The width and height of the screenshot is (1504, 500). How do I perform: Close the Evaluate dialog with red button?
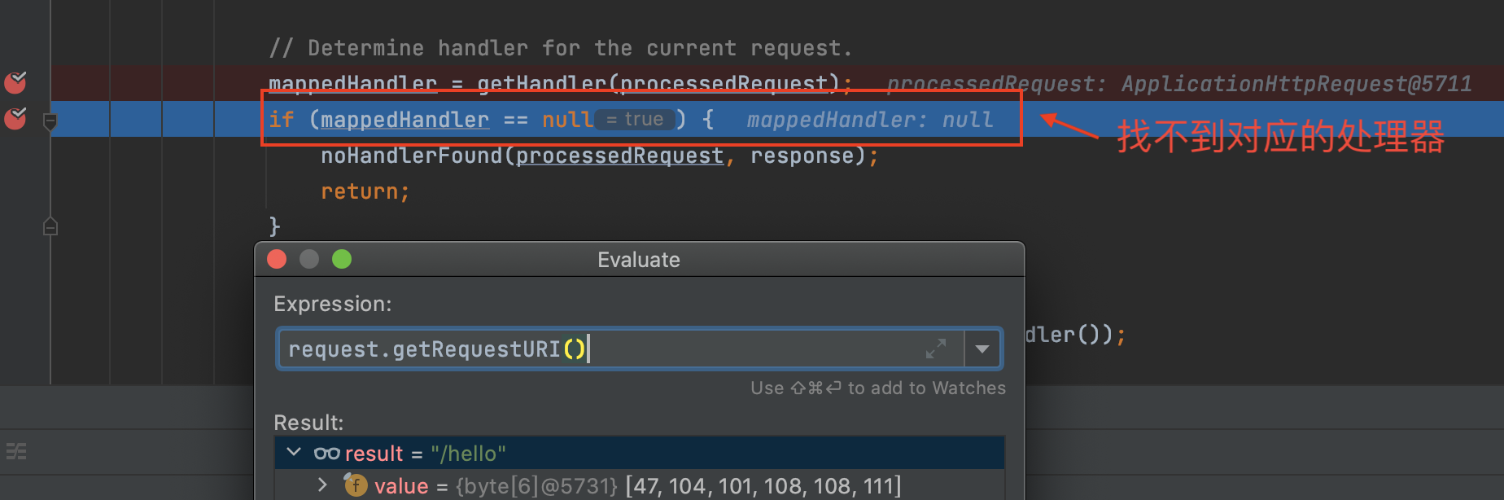pyautogui.click(x=277, y=260)
